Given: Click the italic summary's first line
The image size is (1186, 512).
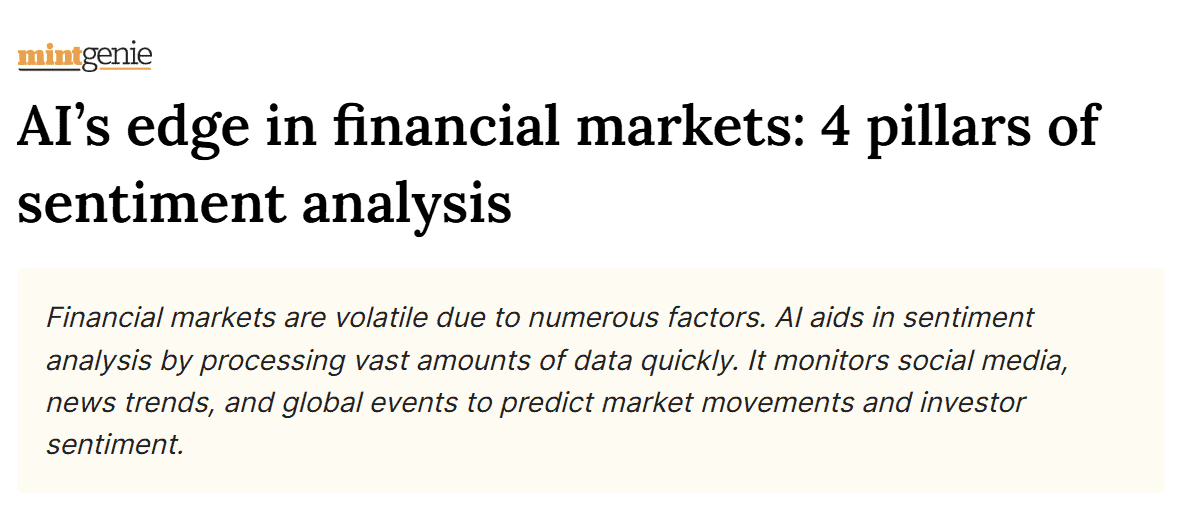Looking at the screenshot, I should click(540, 318).
